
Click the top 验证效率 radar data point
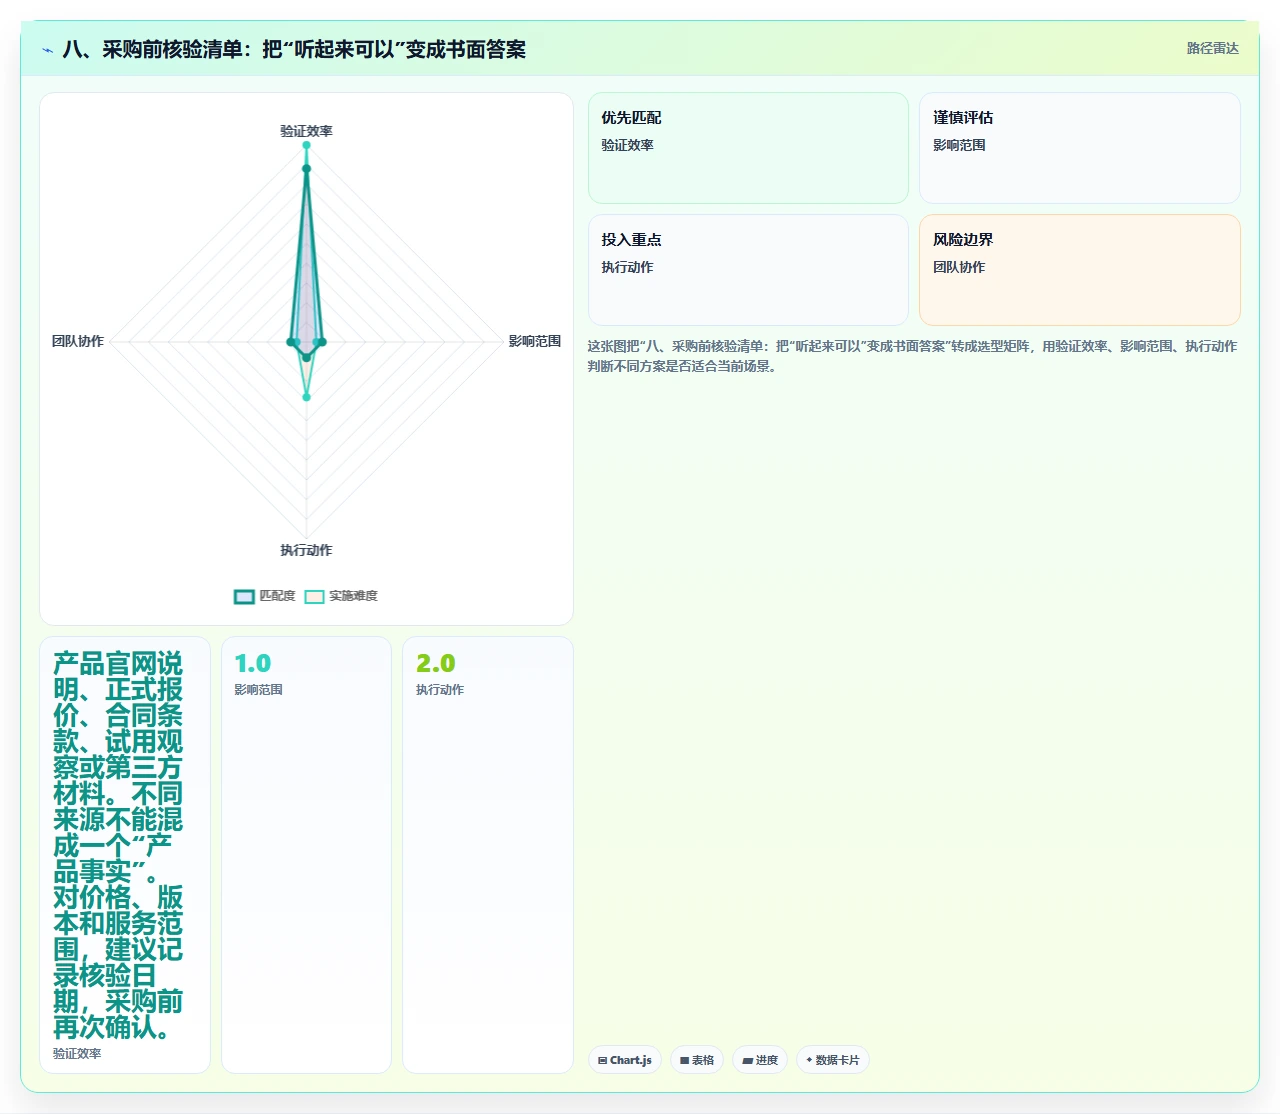tap(306, 146)
